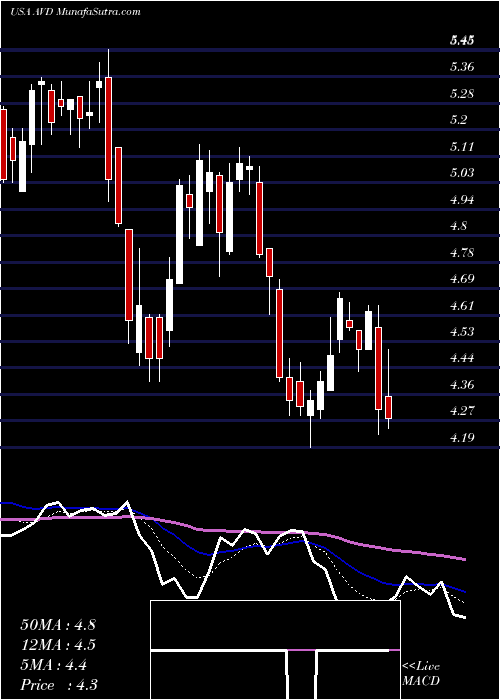The height and width of the screenshot is (700, 500).
Task: Click the Price : 4.3 reading
Action: point(59,685)
